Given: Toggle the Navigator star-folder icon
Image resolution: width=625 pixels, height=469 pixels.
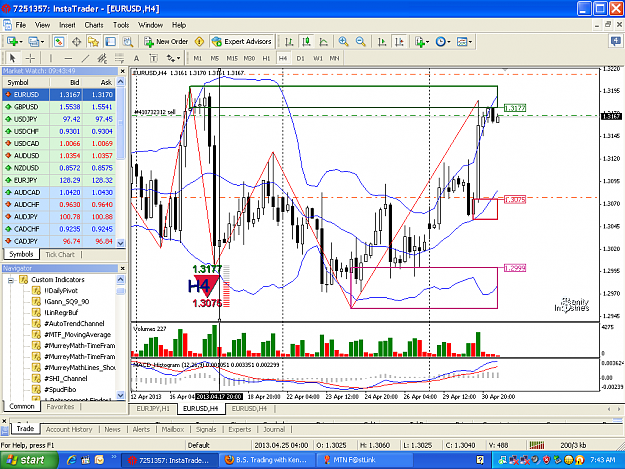Looking at the screenshot, I should tap(93, 41).
